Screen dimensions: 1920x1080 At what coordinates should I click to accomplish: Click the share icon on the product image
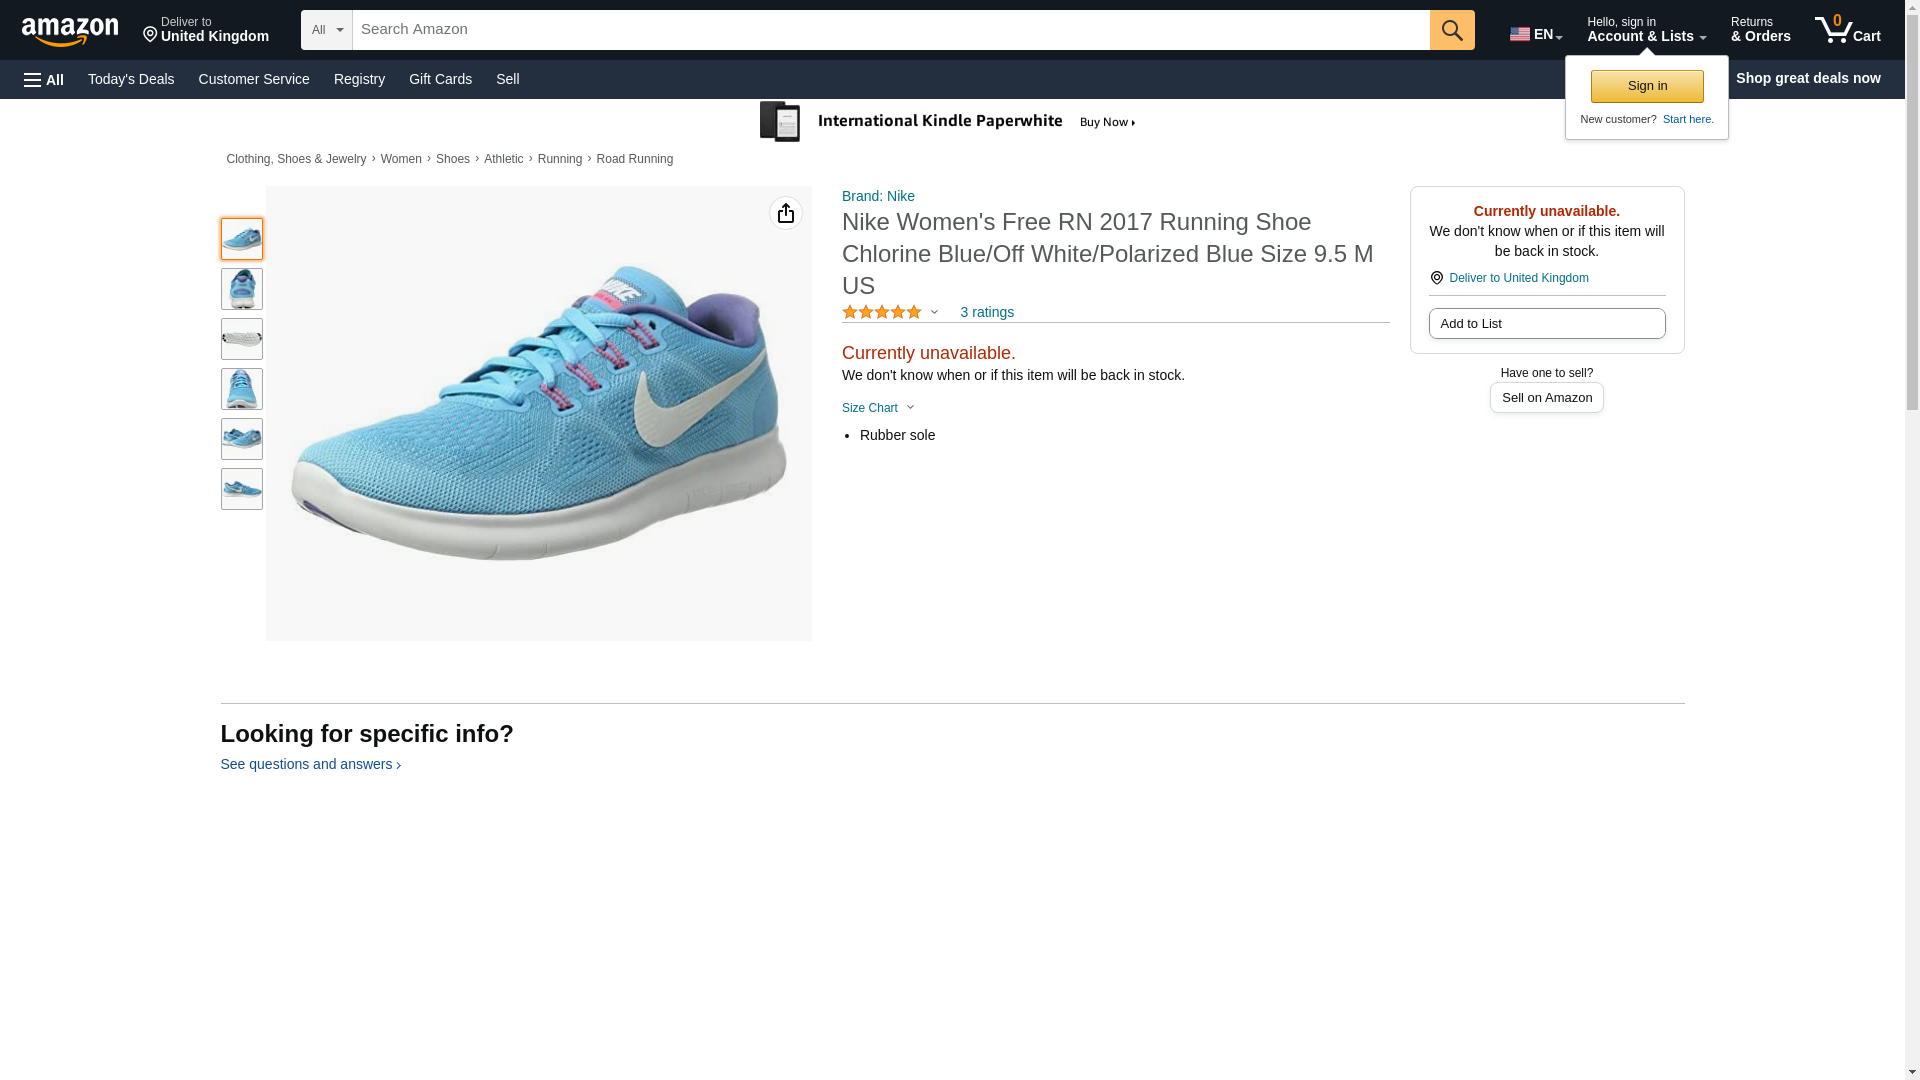pyautogui.click(x=786, y=213)
